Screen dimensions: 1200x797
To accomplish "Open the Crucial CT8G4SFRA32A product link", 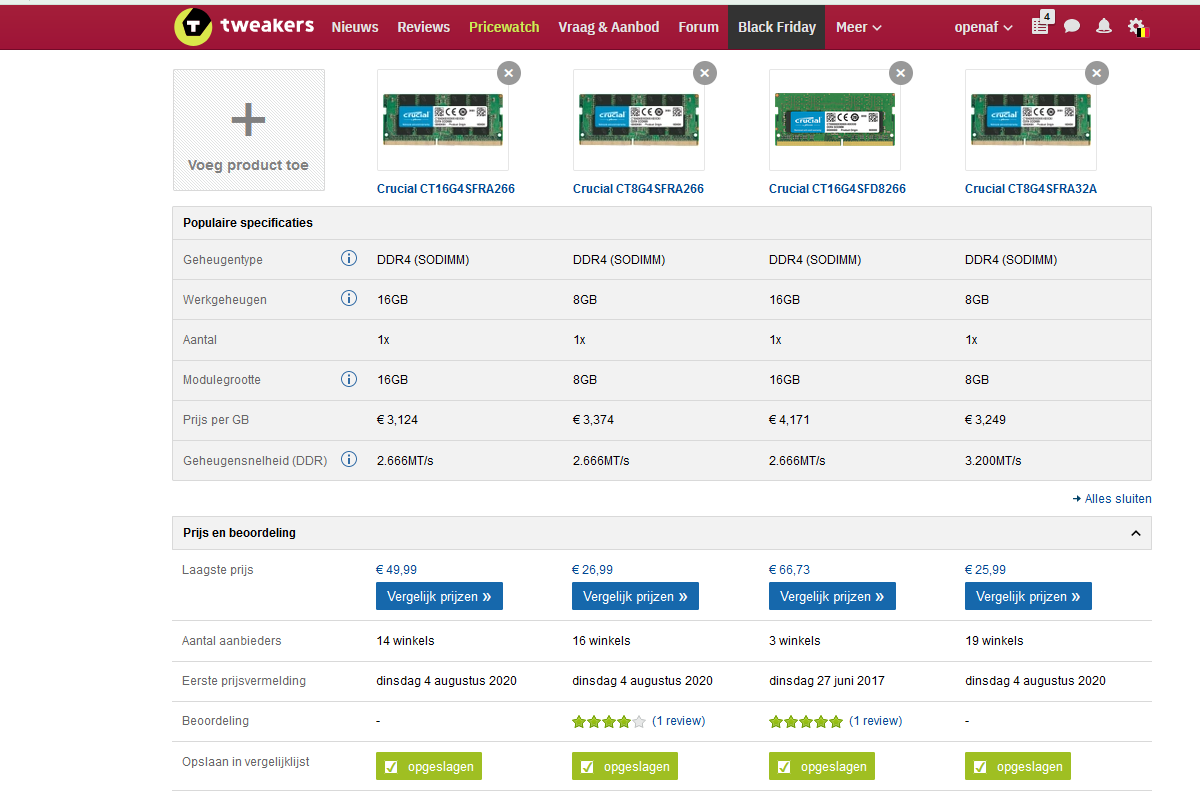I will pyautogui.click(x=1031, y=188).
